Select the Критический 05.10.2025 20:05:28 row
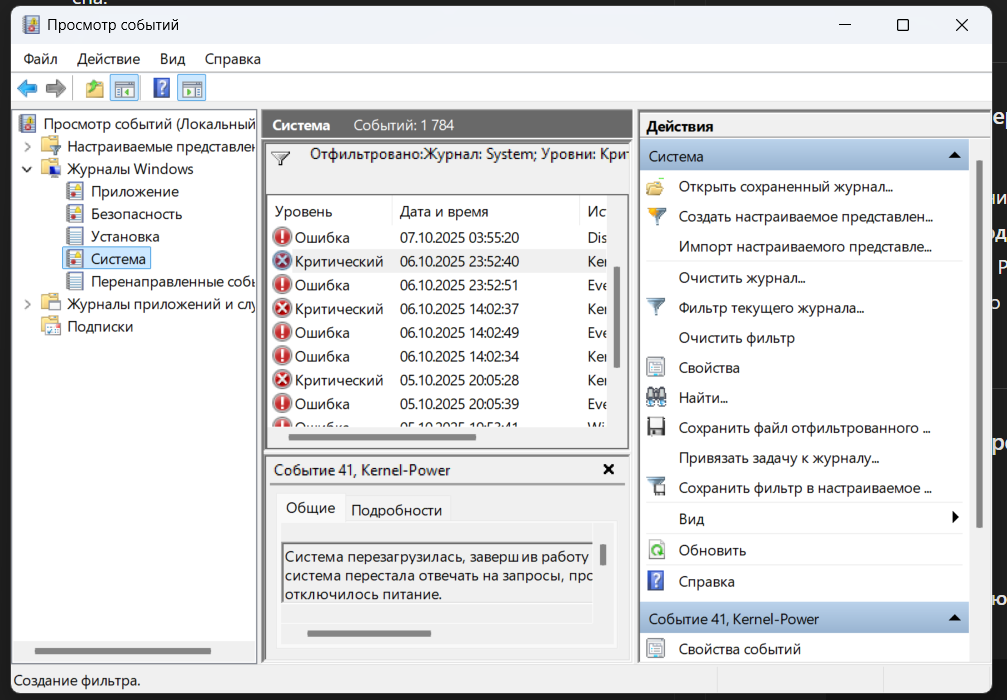Image resolution: width=1007 pixels, height=700 pixels. click(x=438, y=380)
